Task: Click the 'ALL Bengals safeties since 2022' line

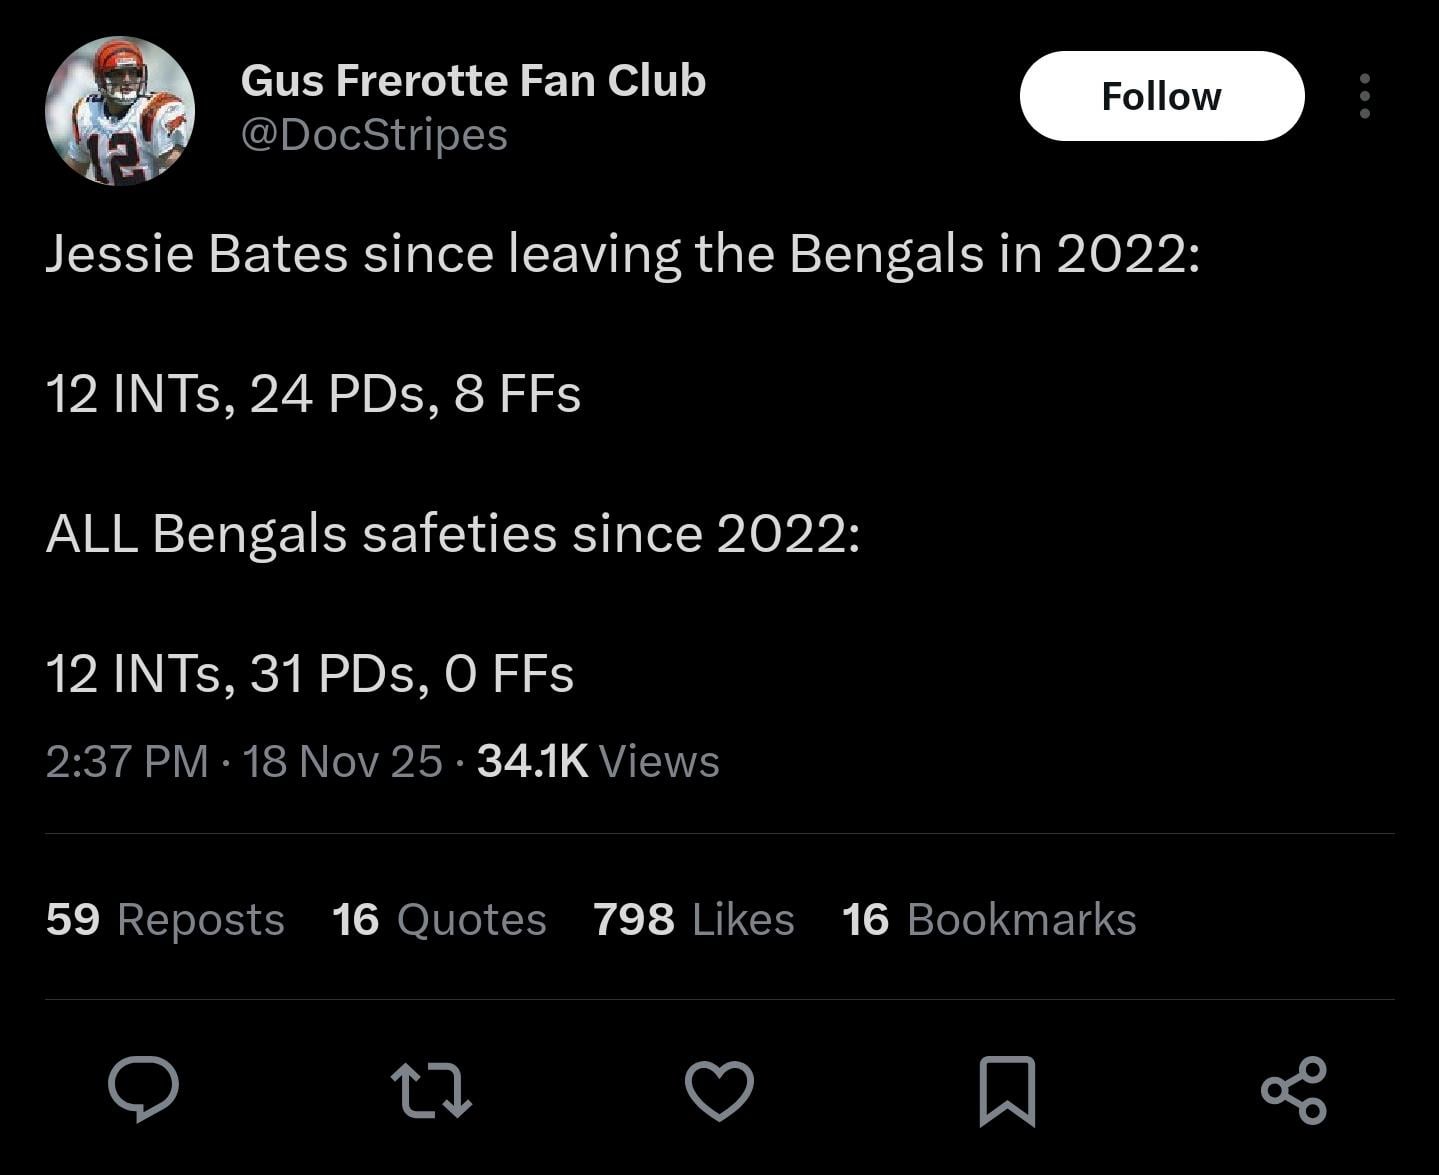Action: click(452, 533)
